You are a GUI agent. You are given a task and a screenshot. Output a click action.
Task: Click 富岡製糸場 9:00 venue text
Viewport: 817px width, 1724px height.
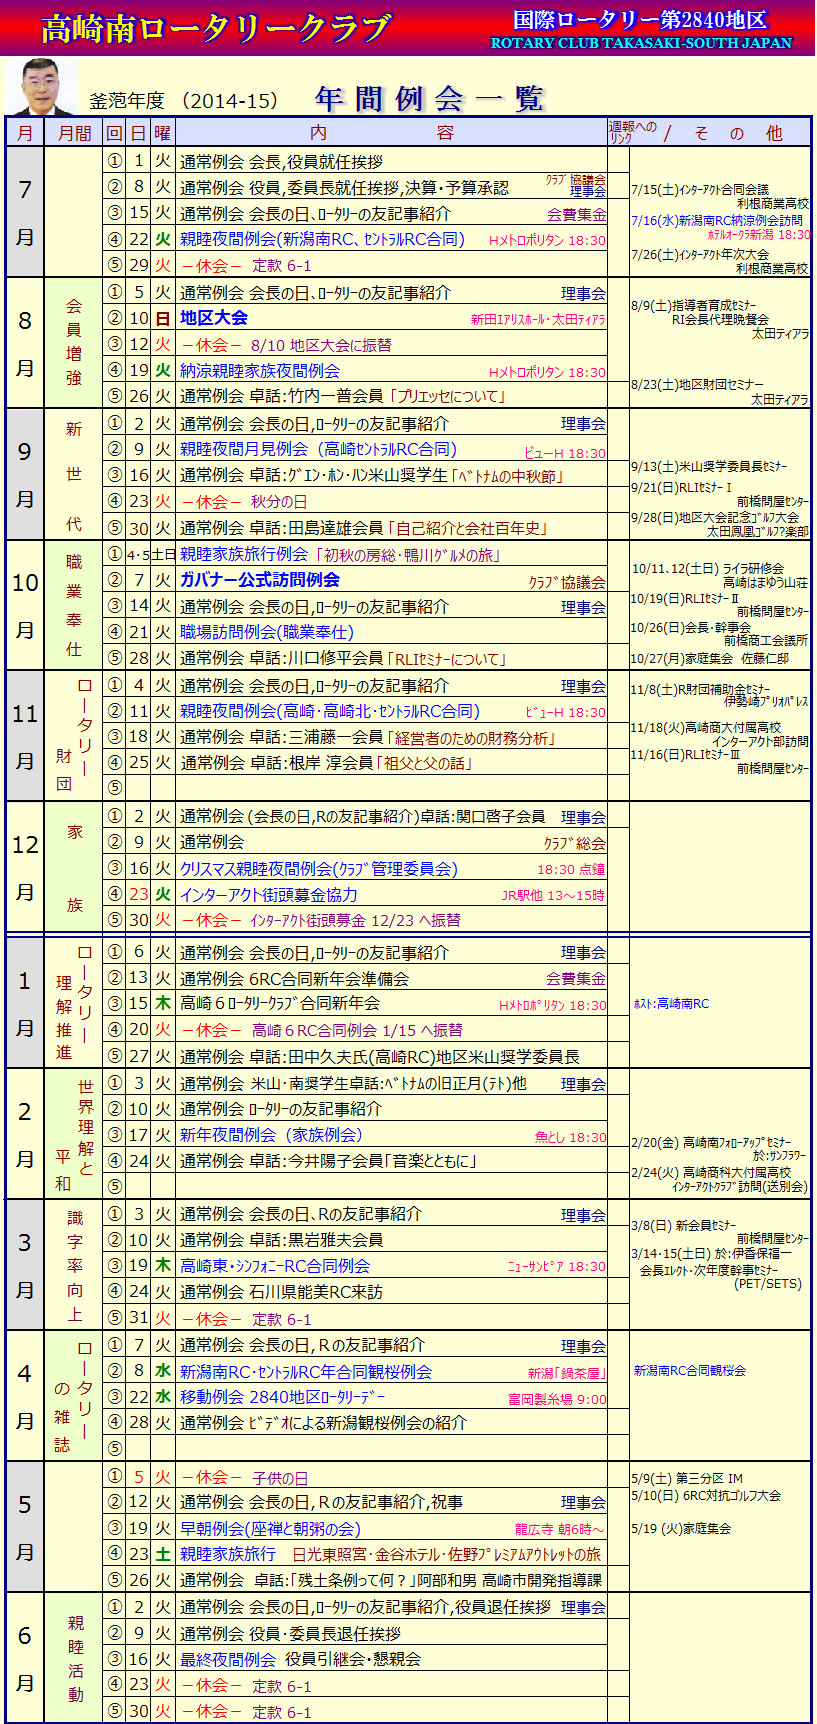557,1399
